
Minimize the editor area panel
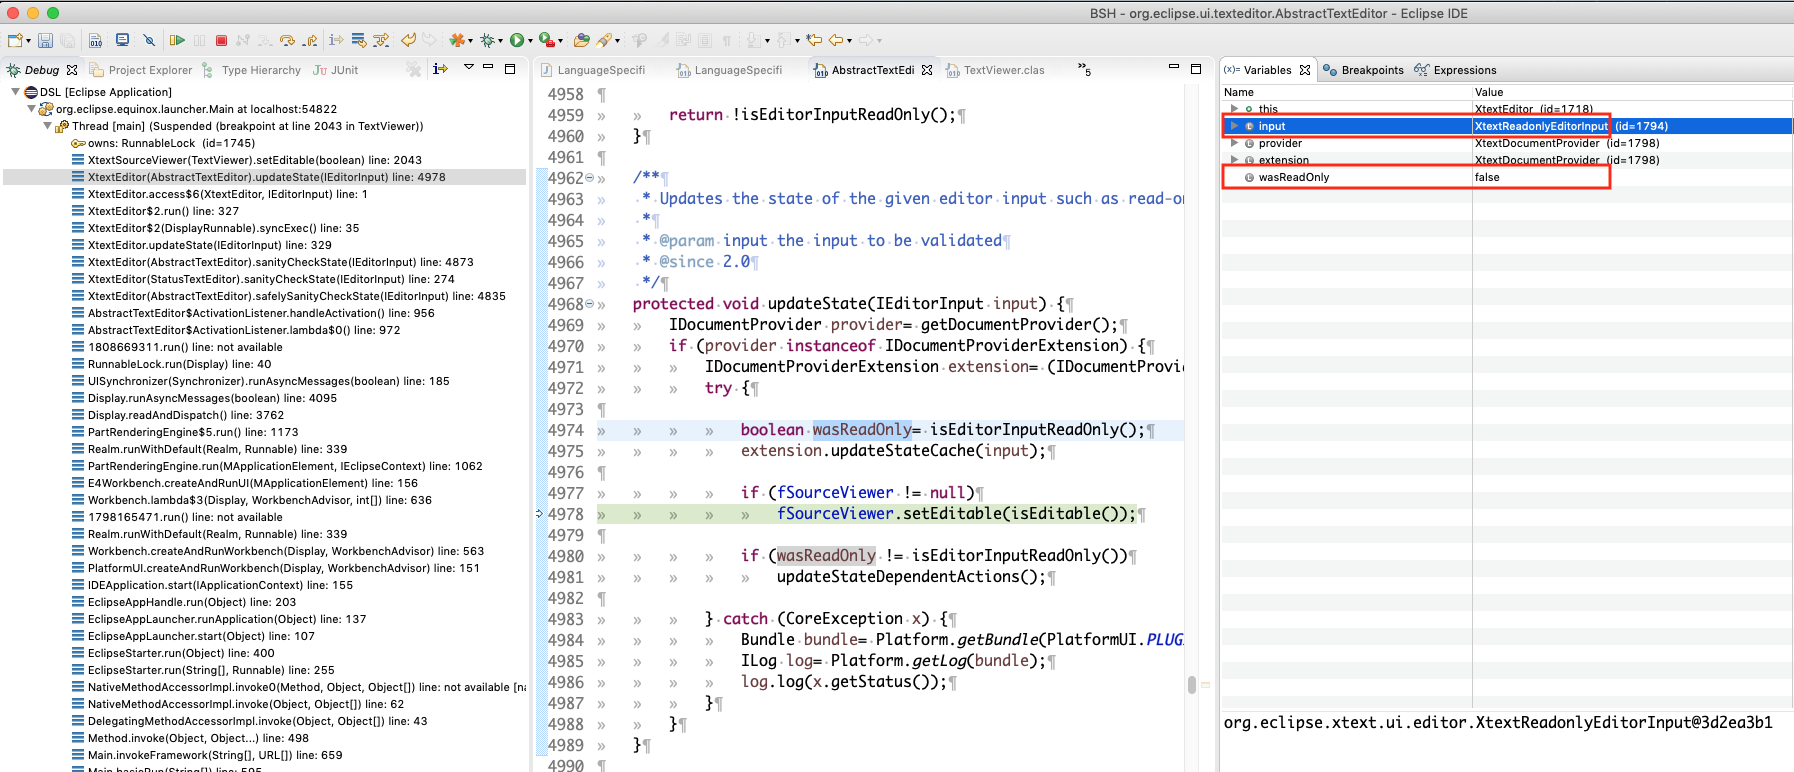pos(1174,68)
